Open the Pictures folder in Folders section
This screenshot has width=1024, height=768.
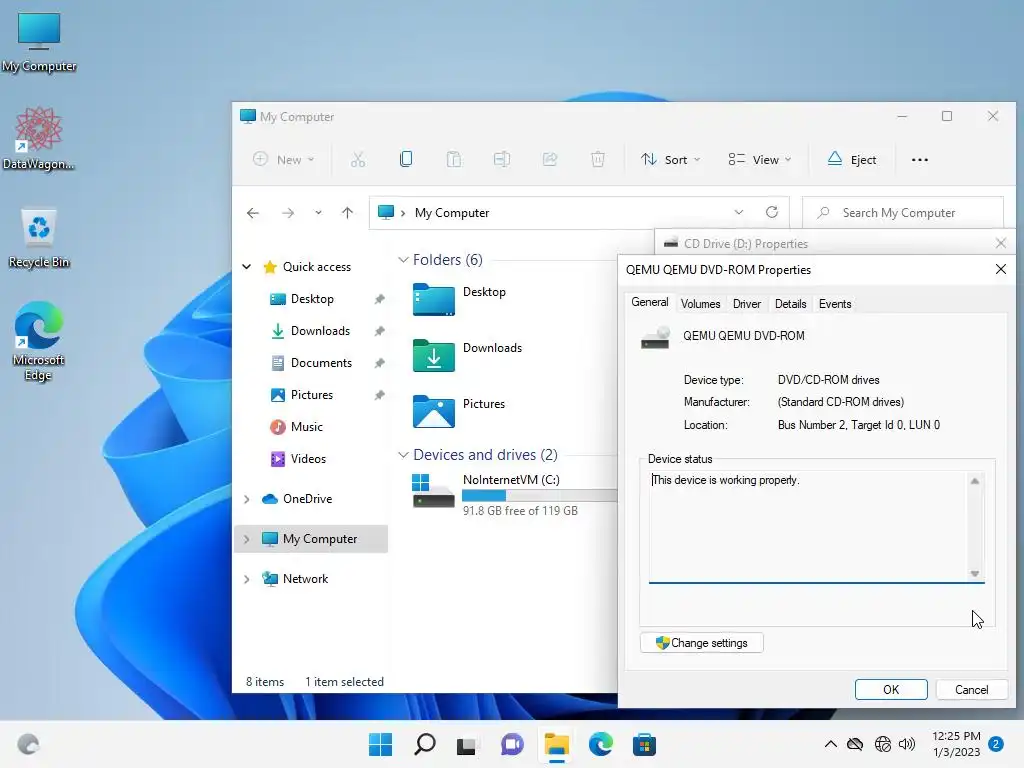coord(460,411)
